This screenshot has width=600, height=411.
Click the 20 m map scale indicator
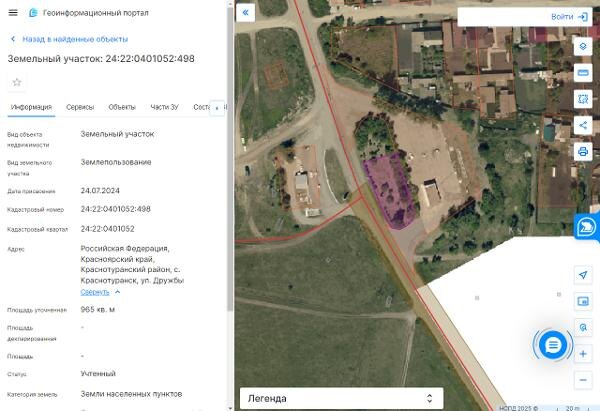pyautogui.click(x=572, y=408)
